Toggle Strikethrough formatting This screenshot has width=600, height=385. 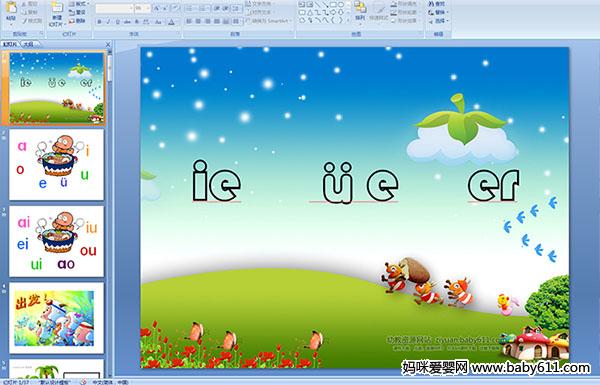point(127,22)
